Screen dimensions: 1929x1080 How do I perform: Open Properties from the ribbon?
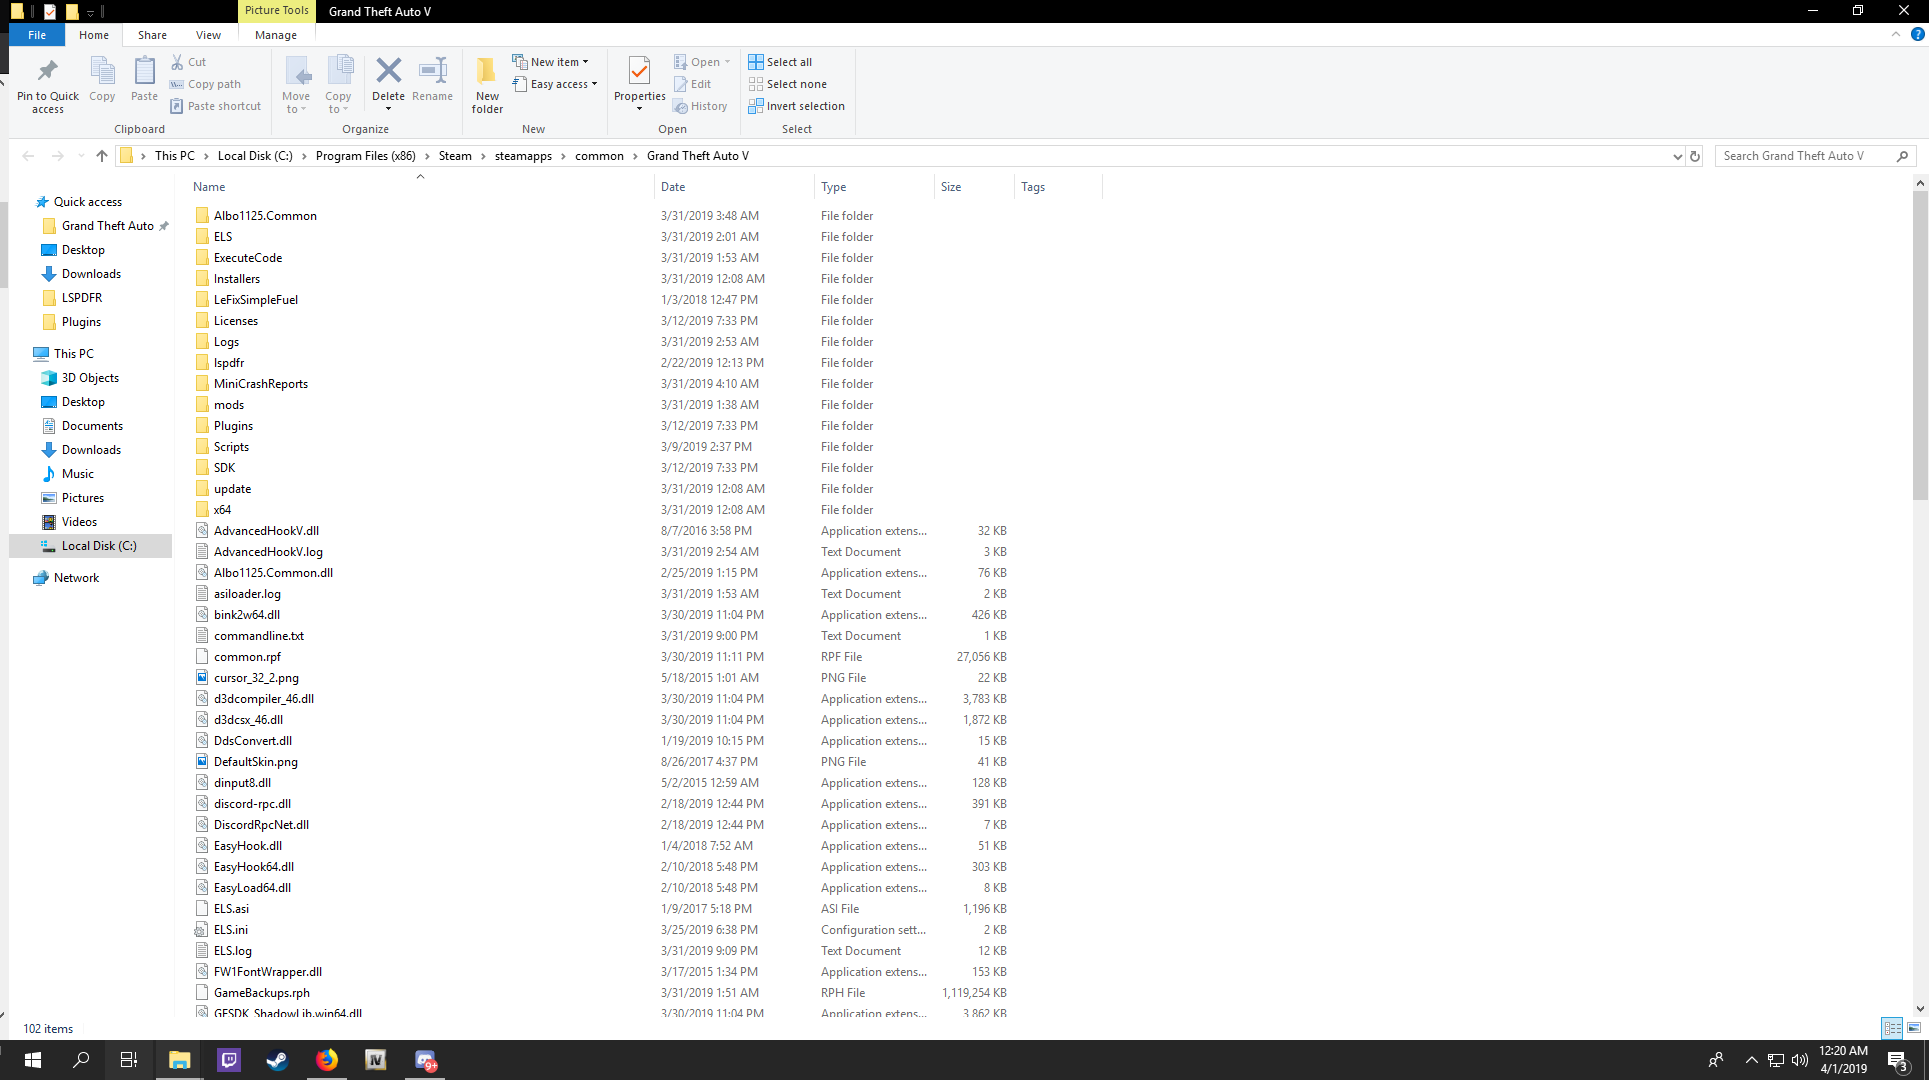(639, 72)
